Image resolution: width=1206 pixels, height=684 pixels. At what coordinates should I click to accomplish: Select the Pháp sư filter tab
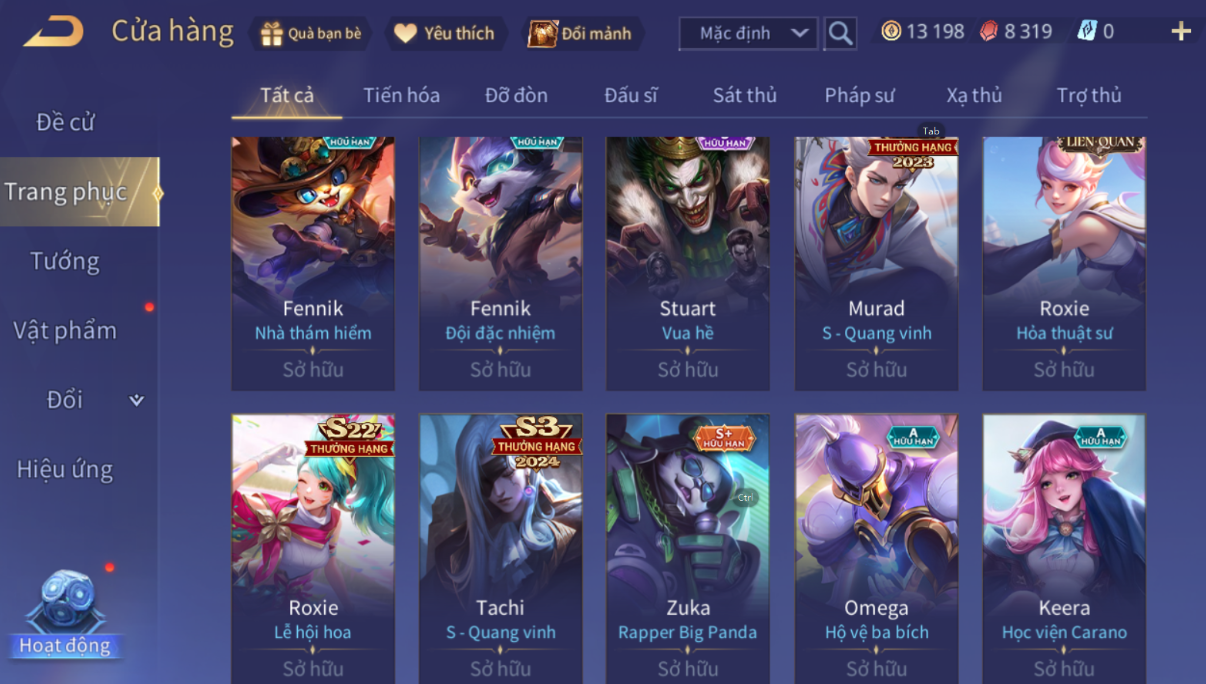[x=859, y=95]
